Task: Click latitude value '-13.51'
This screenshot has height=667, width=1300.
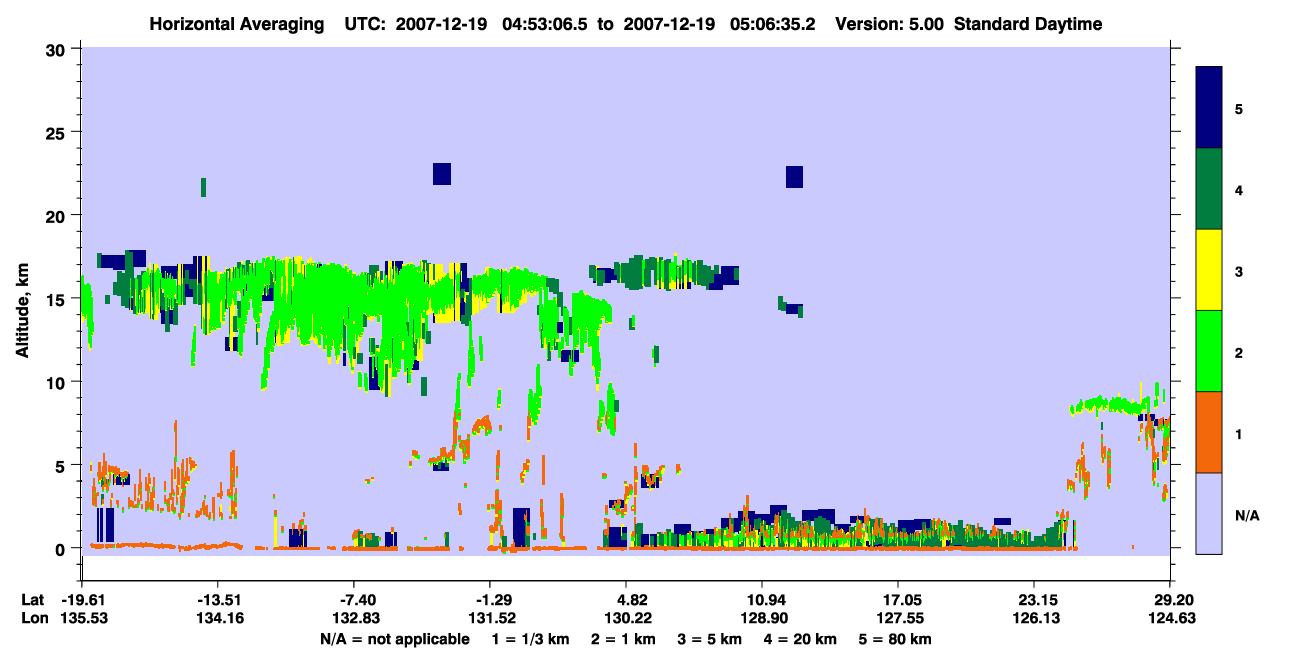Action: pos(218,600)
